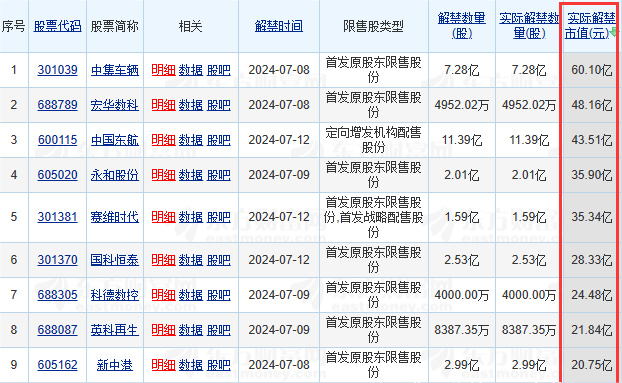Open stock code 301039 link
Viewport: 622px width, 383px height.
[58, 70]
